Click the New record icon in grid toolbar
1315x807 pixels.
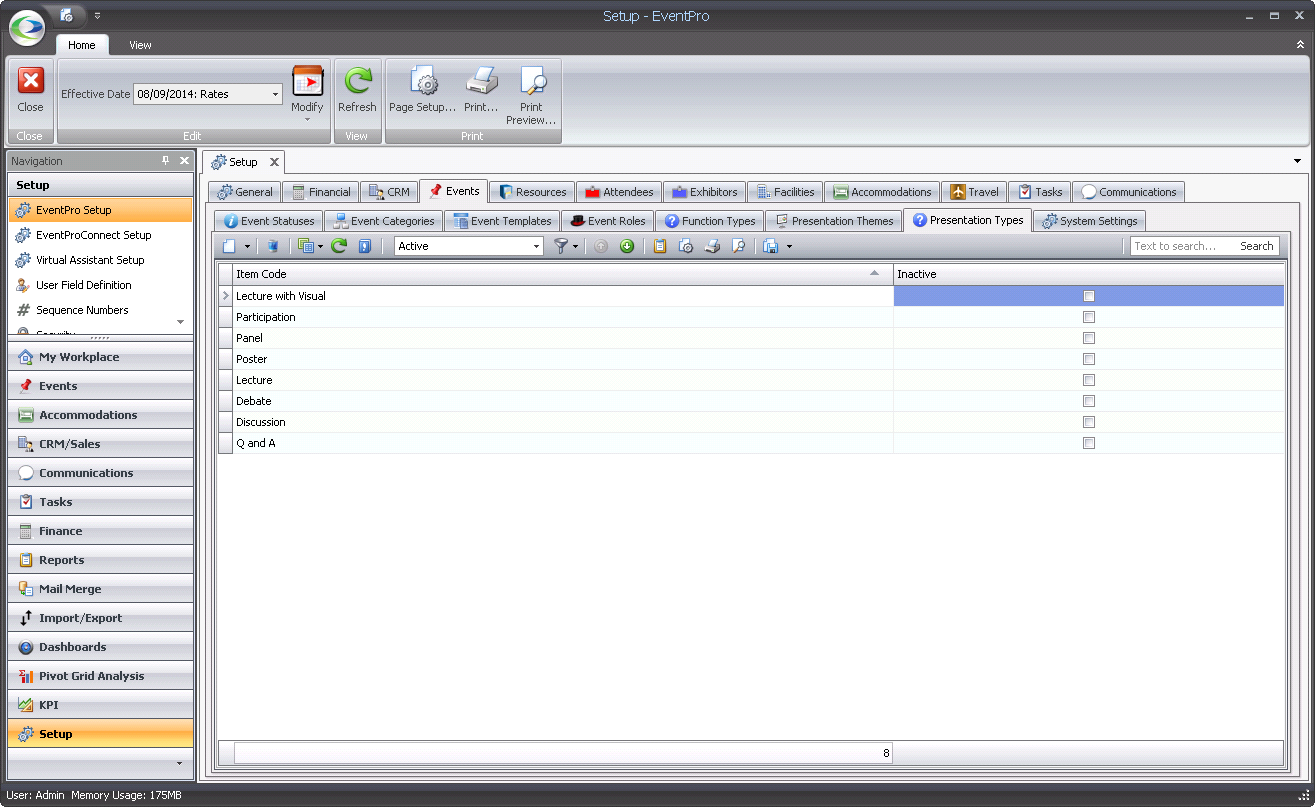coord(230,246)
